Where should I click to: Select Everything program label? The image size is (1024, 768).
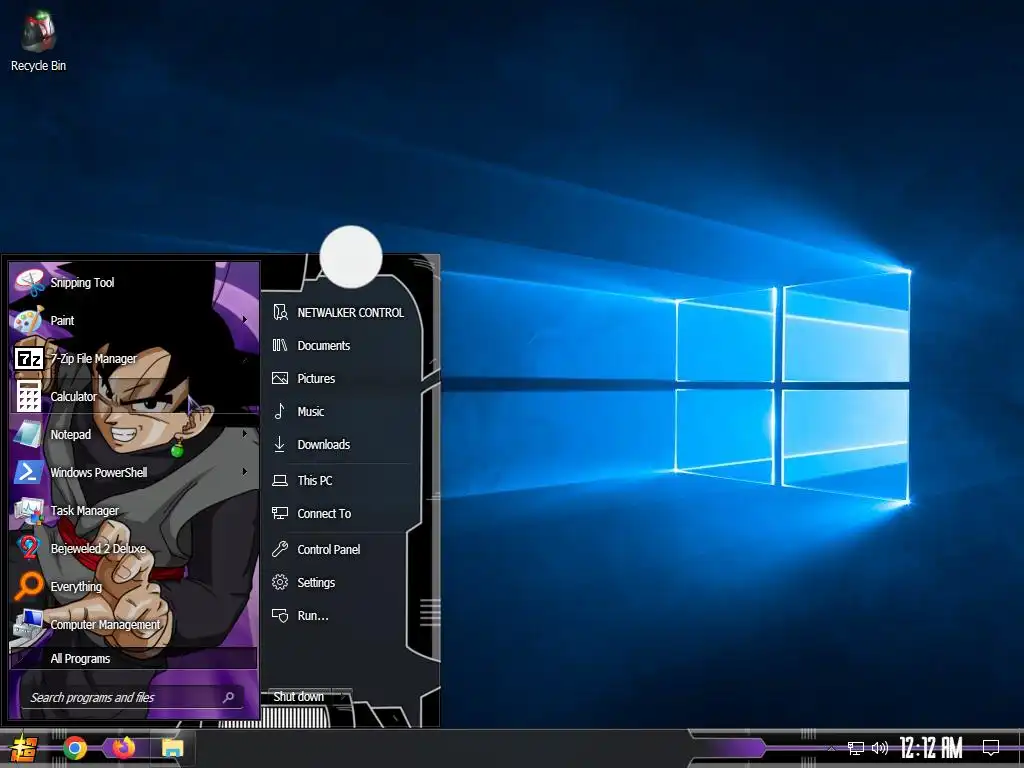[76, 586]
